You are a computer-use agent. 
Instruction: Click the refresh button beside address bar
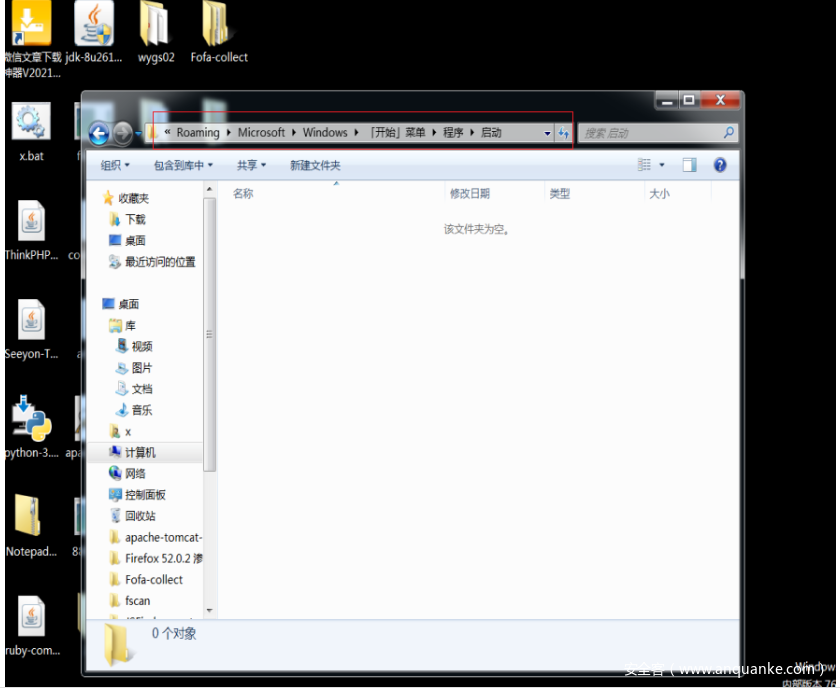[563, 133]
